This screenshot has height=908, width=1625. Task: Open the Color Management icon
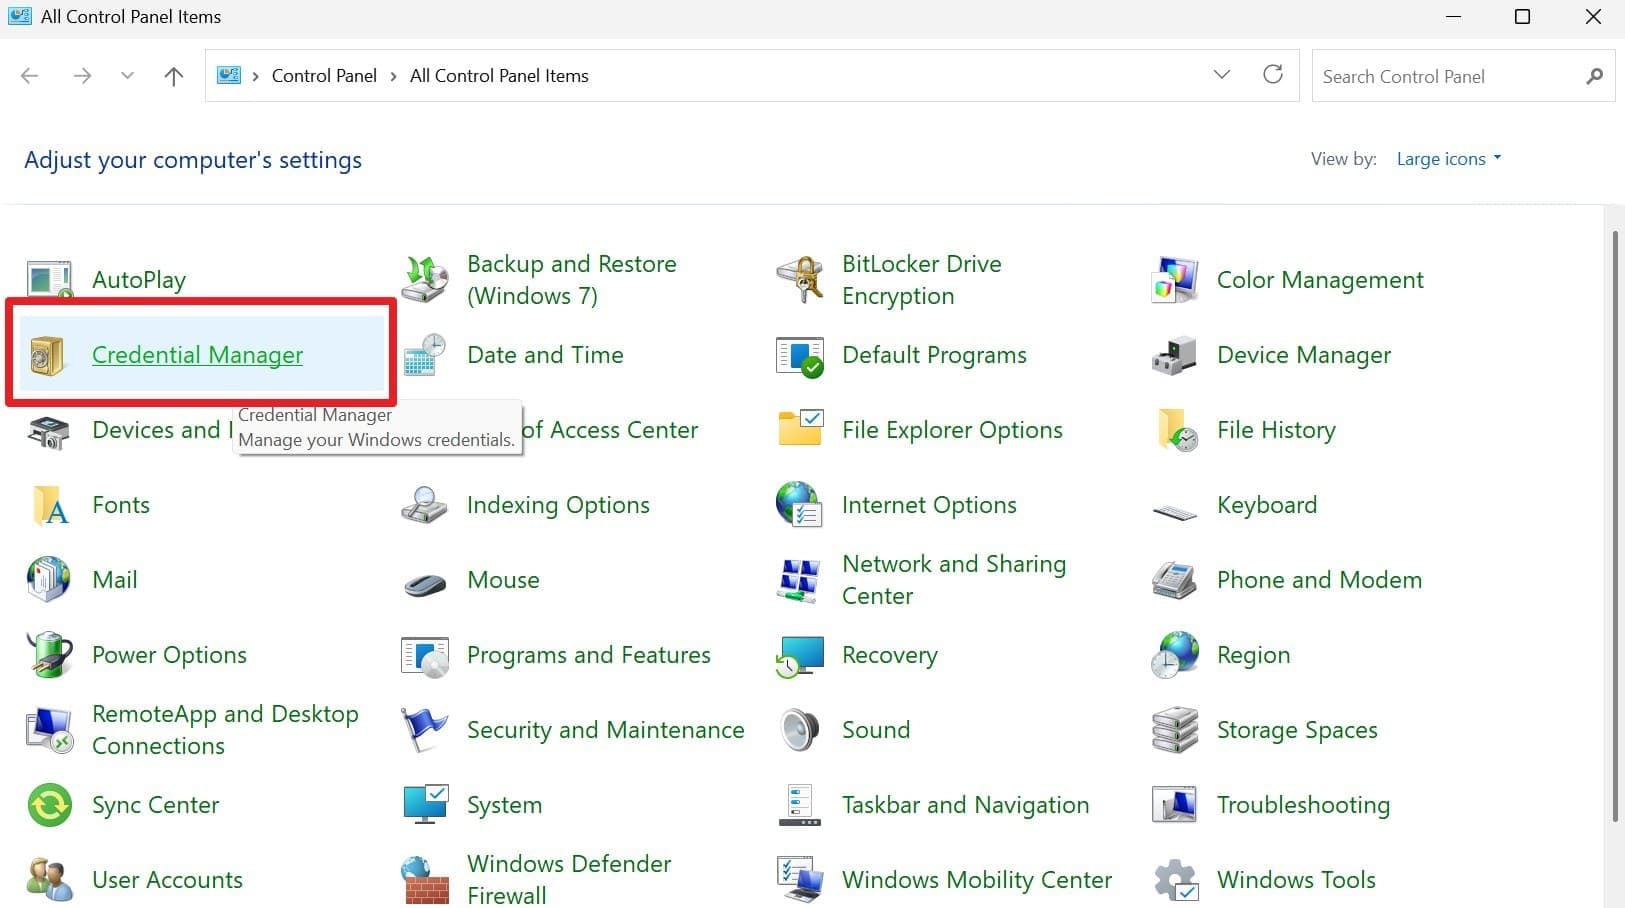[1175, 280]
